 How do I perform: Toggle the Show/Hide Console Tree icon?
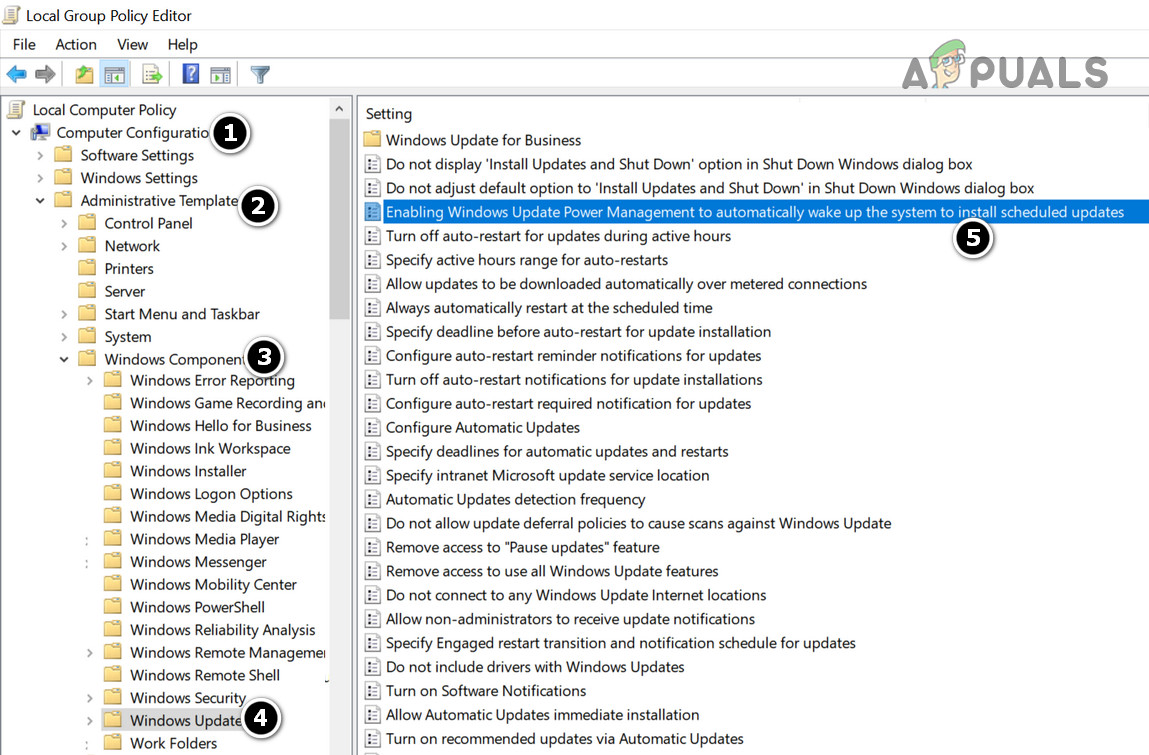[115, 74]
